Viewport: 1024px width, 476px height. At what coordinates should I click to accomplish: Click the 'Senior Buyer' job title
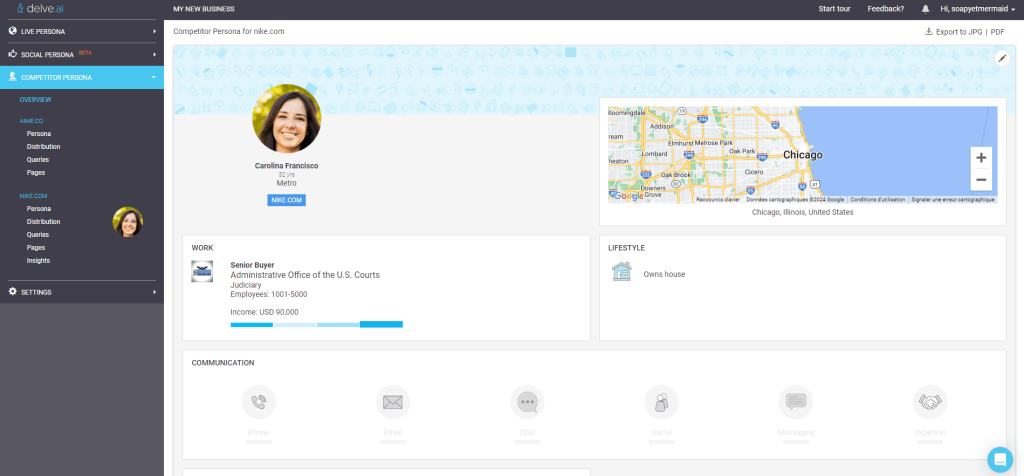[x=252, y=265]
